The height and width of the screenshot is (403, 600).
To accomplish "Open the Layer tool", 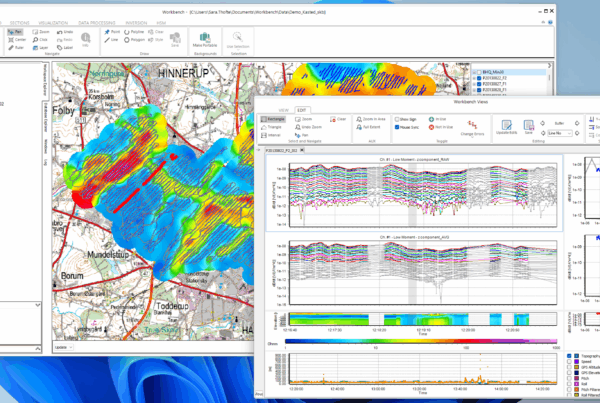I will pos(40,48).
